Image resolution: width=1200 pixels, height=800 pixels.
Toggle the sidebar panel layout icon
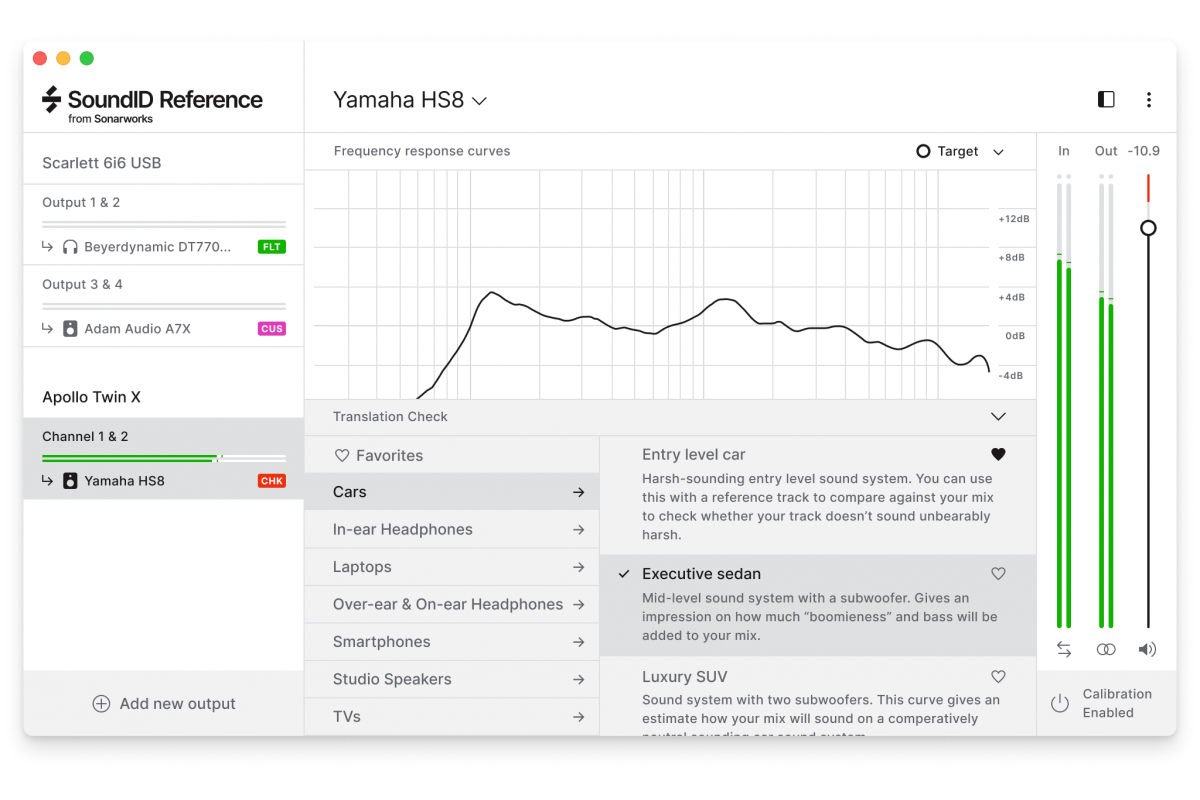1106,99
